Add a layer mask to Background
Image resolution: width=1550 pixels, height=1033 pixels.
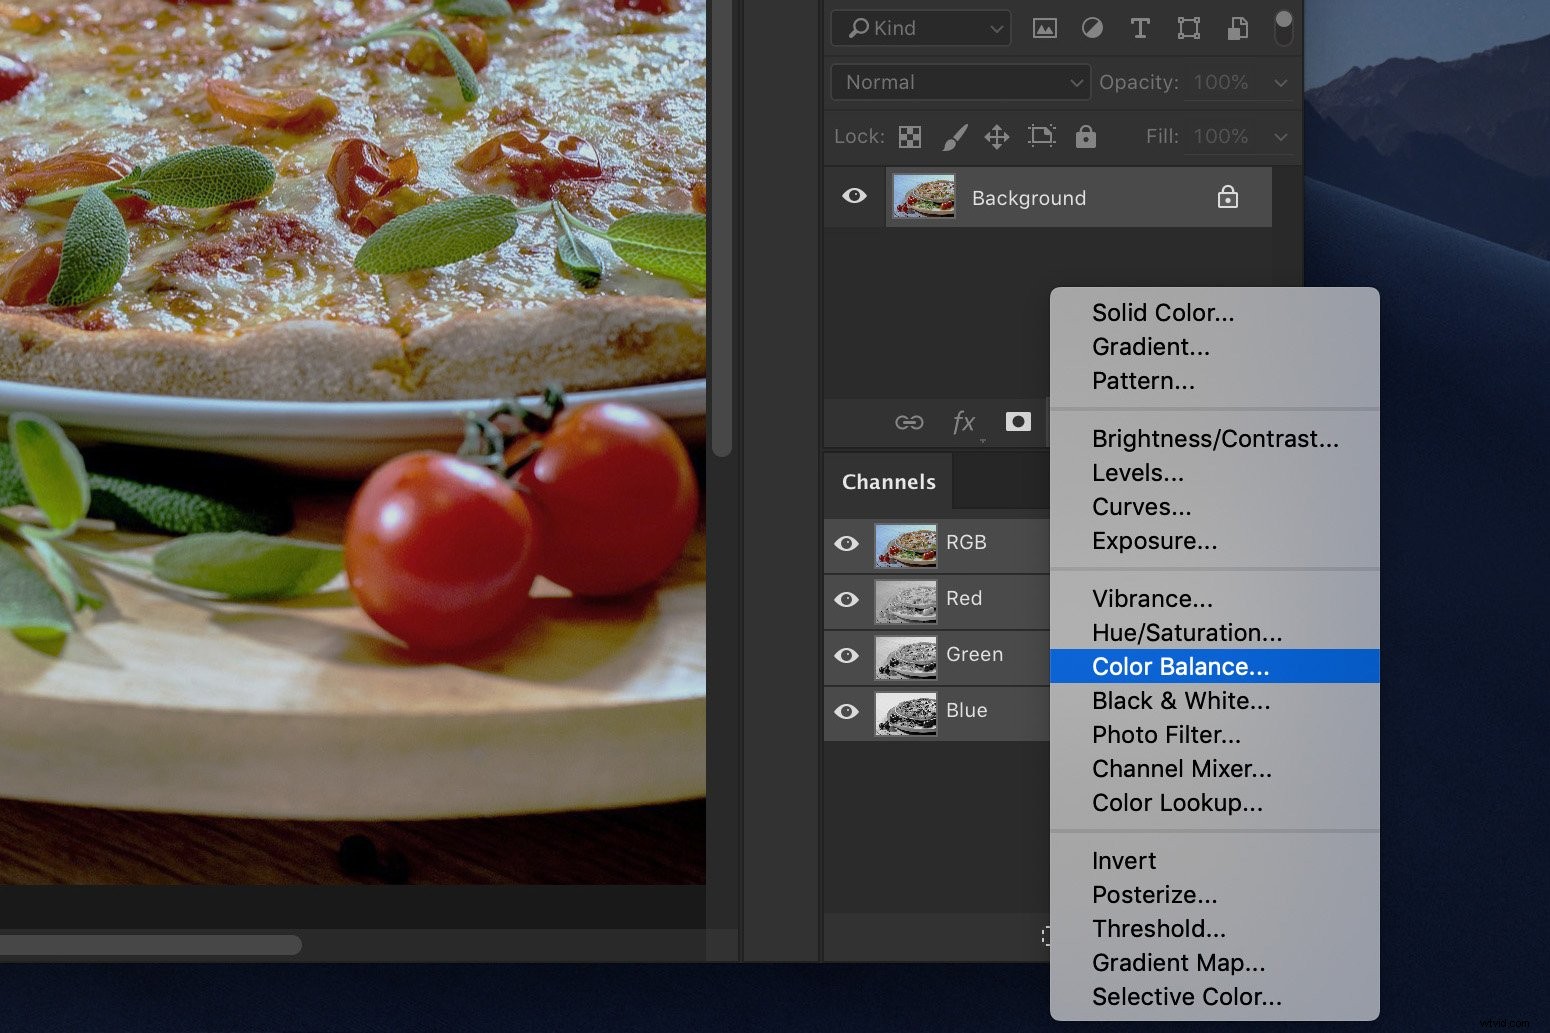(x=1018, y=422)
